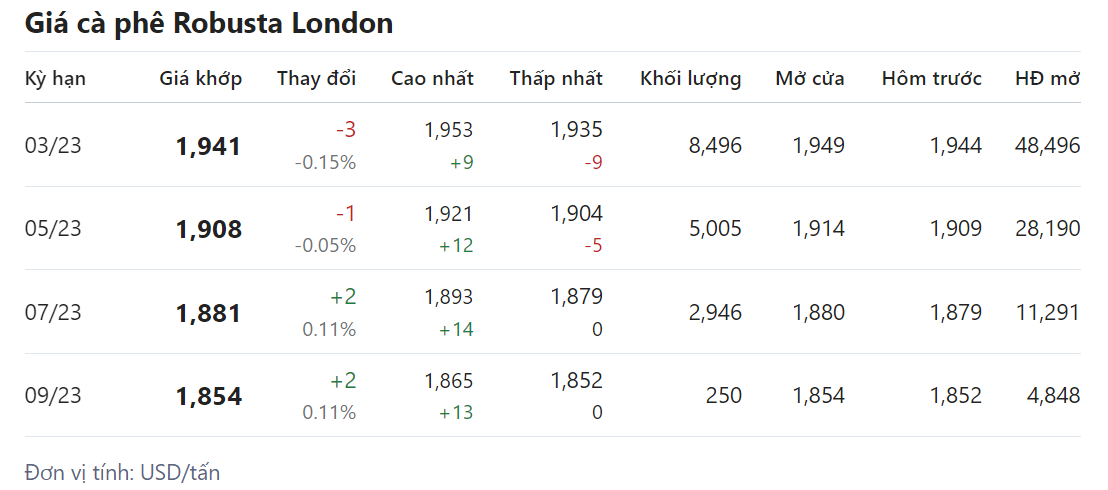This screenshot has width=1108, height=490.
Task: Click the 'Khối lượng' column header
Action: tap(690, 78)
